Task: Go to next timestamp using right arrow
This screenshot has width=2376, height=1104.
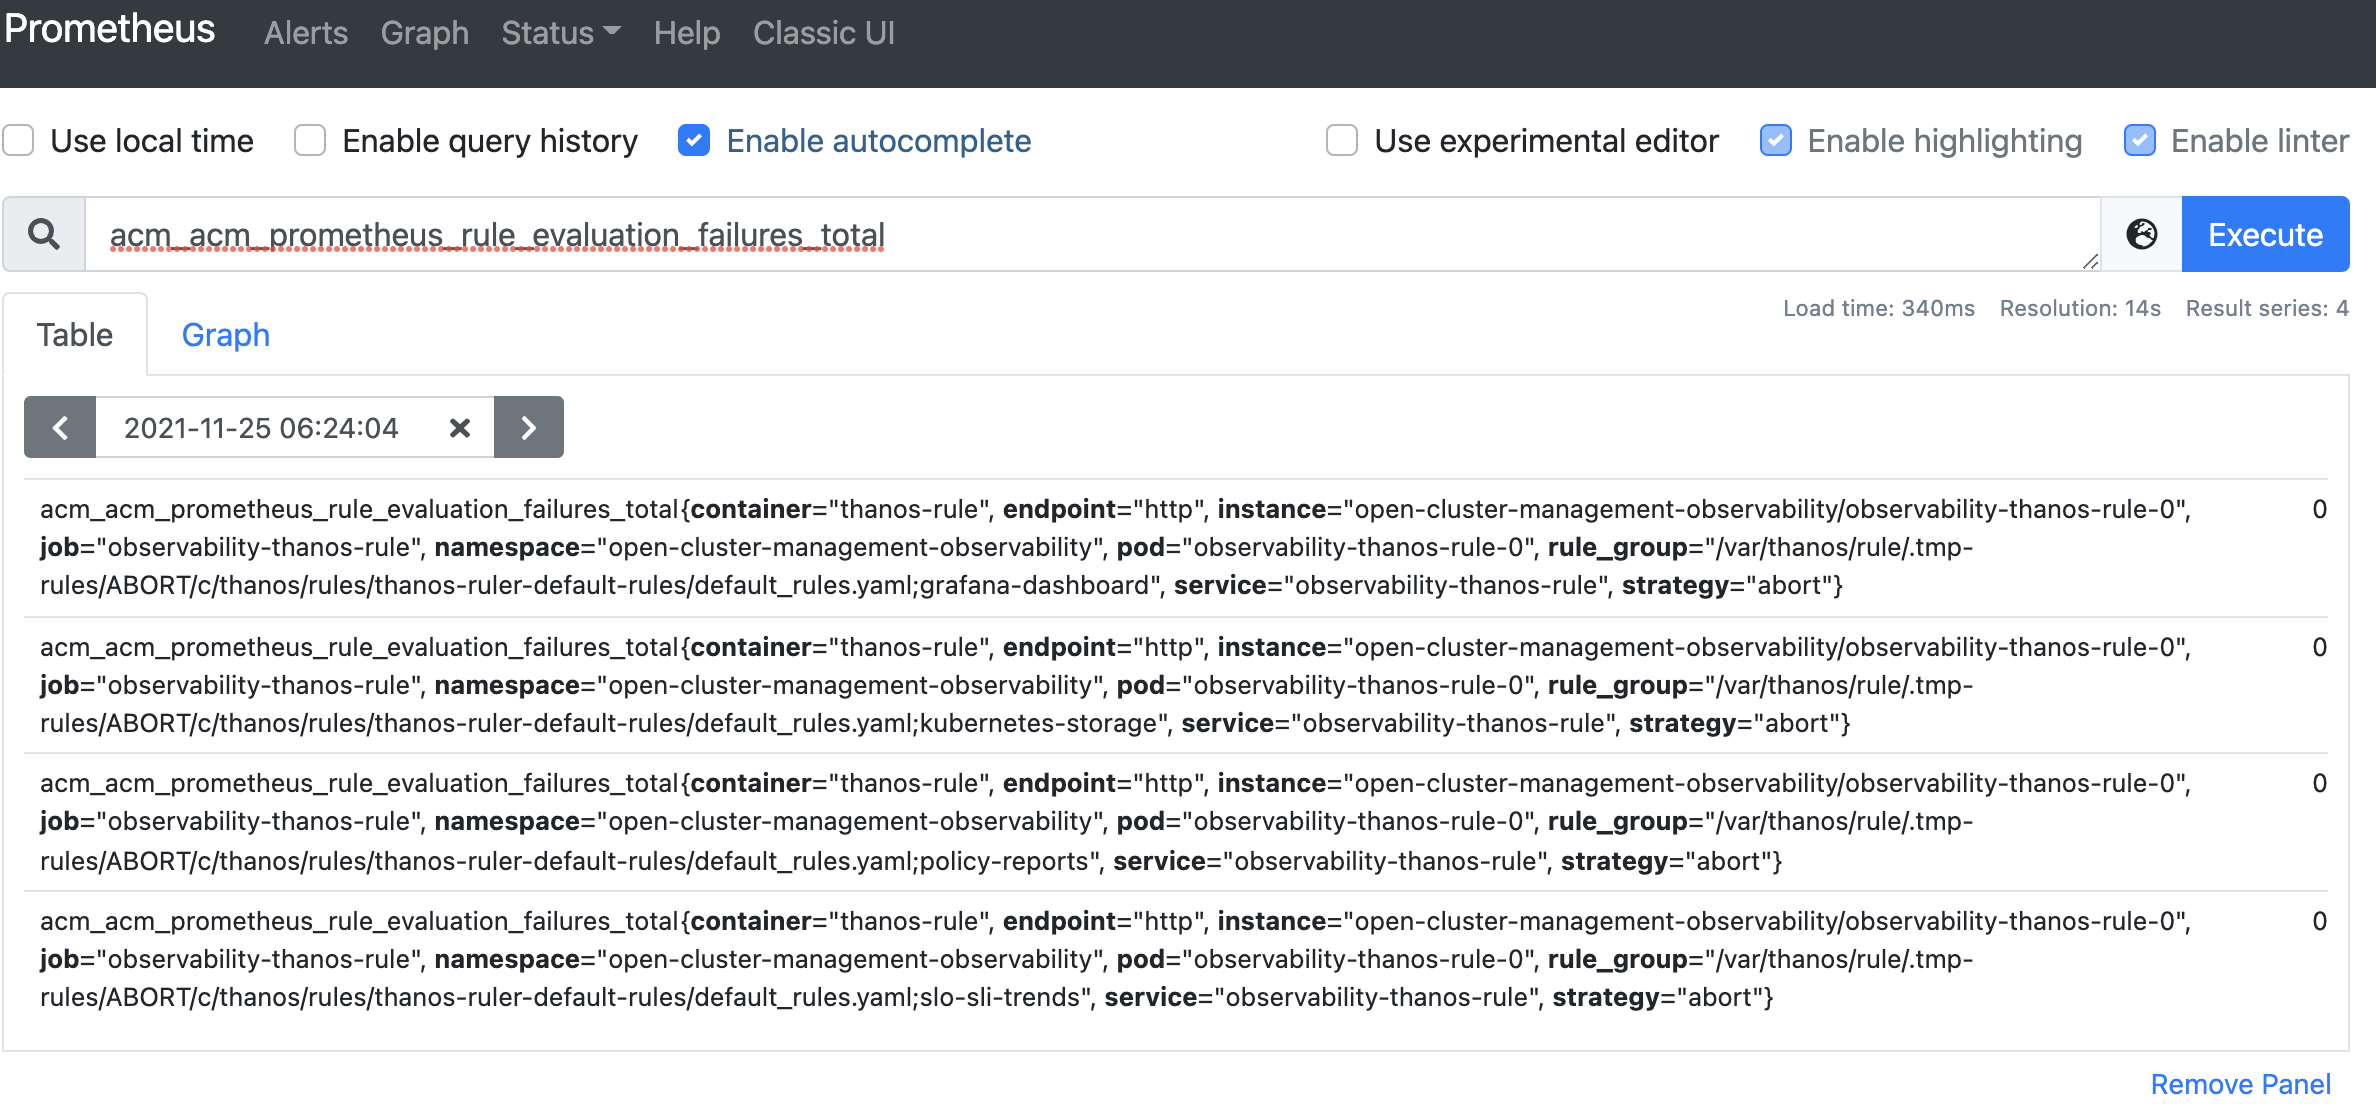Action: (x=528, y=427)
